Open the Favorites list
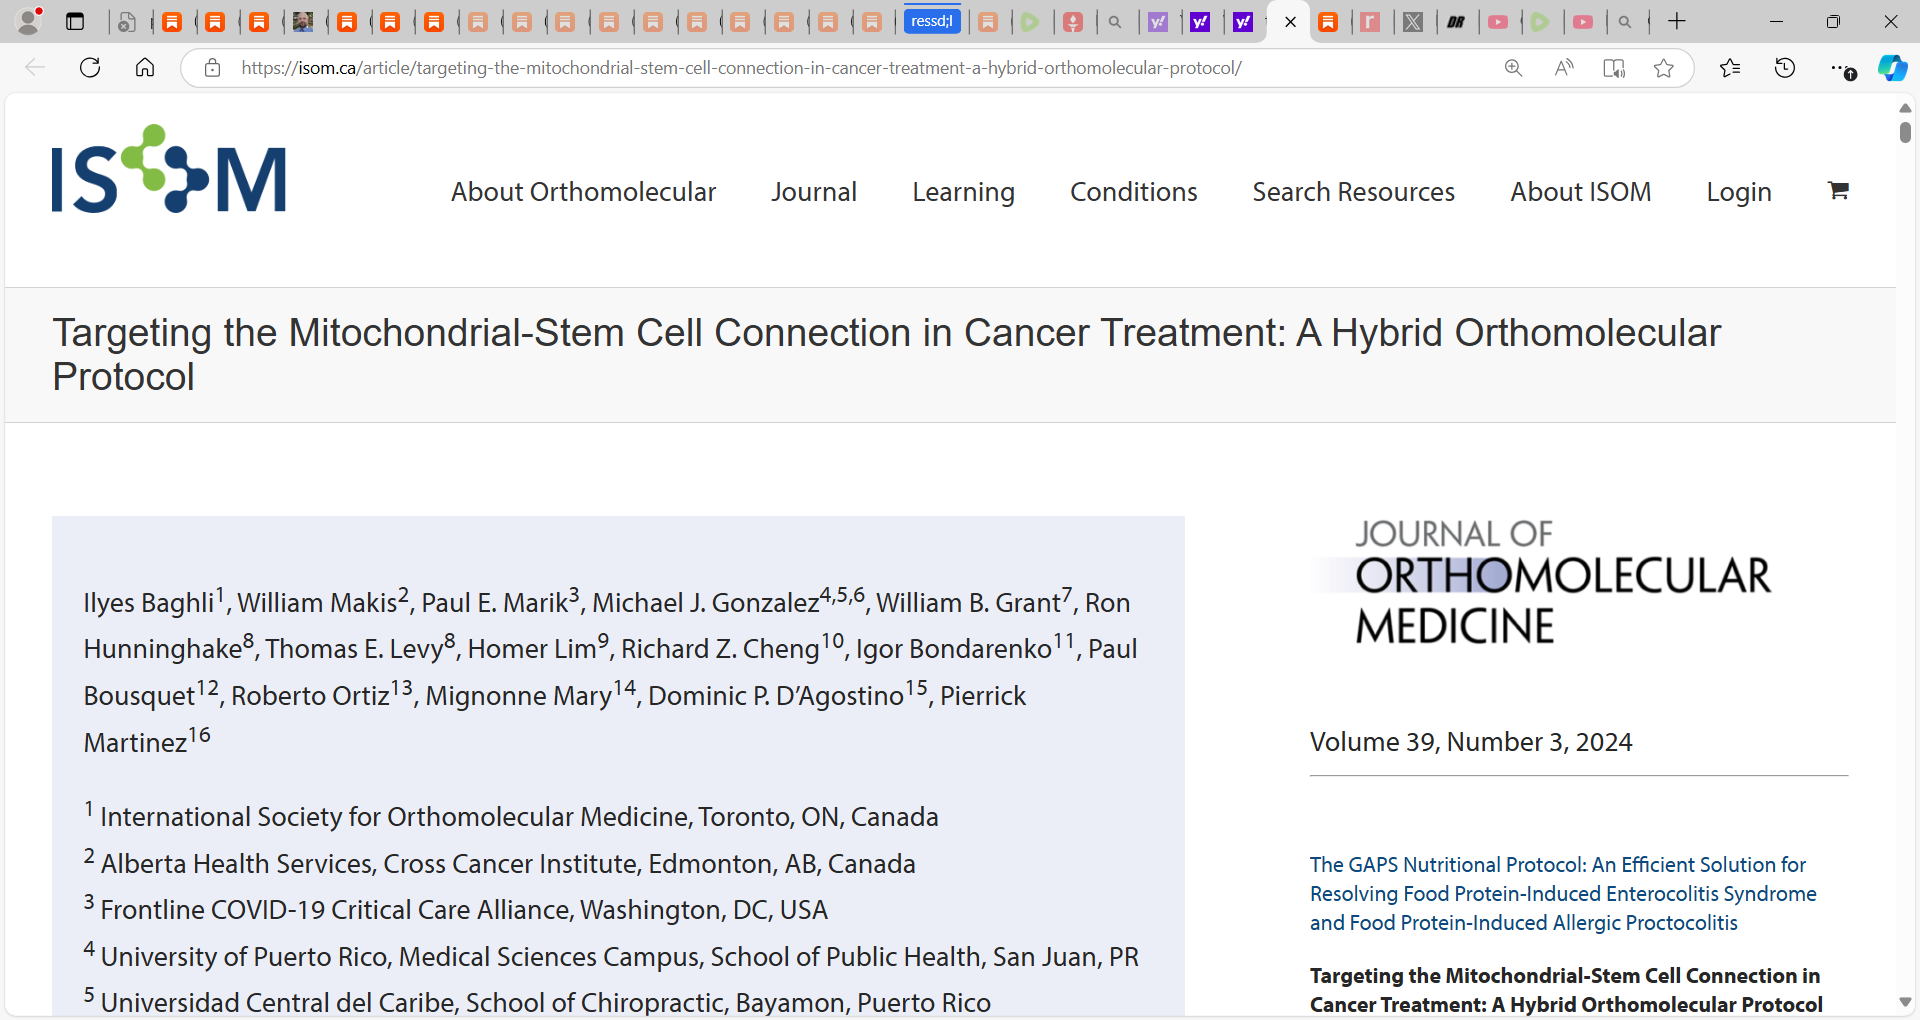Screen dimensions: 1920x1020 click(1730, 68)
